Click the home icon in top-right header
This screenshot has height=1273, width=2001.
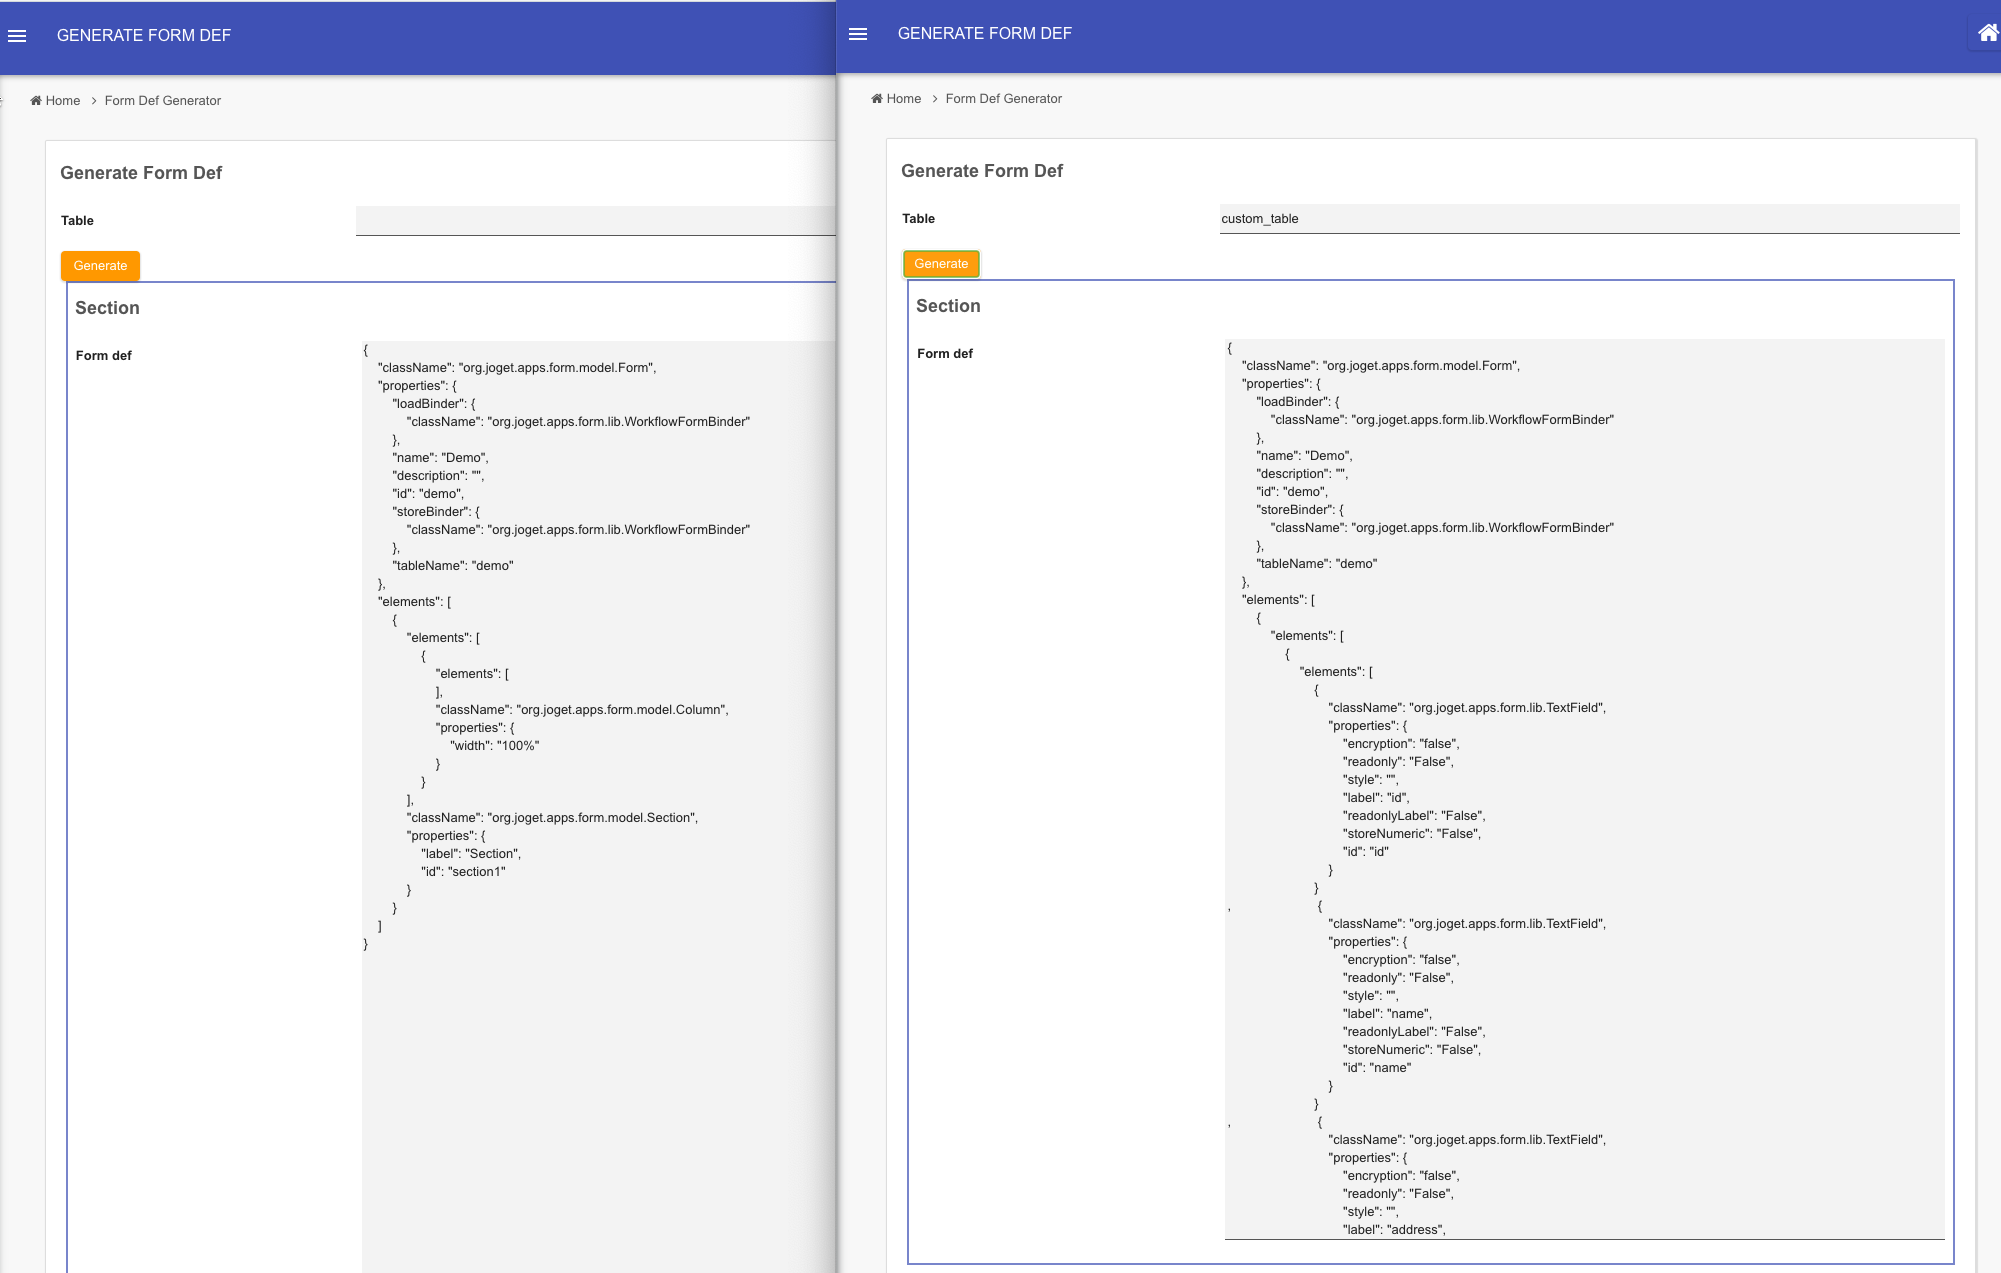[x=1987, y=33]
